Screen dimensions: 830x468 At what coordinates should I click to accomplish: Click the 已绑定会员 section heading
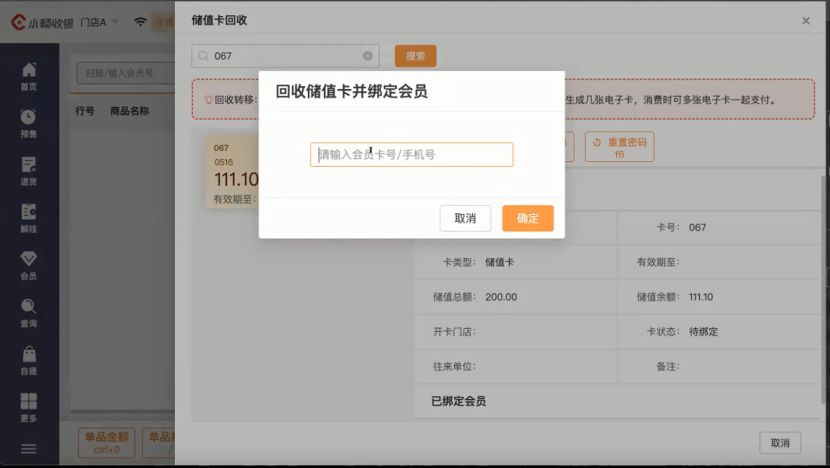pyautogui.click(x=458, y=401)
